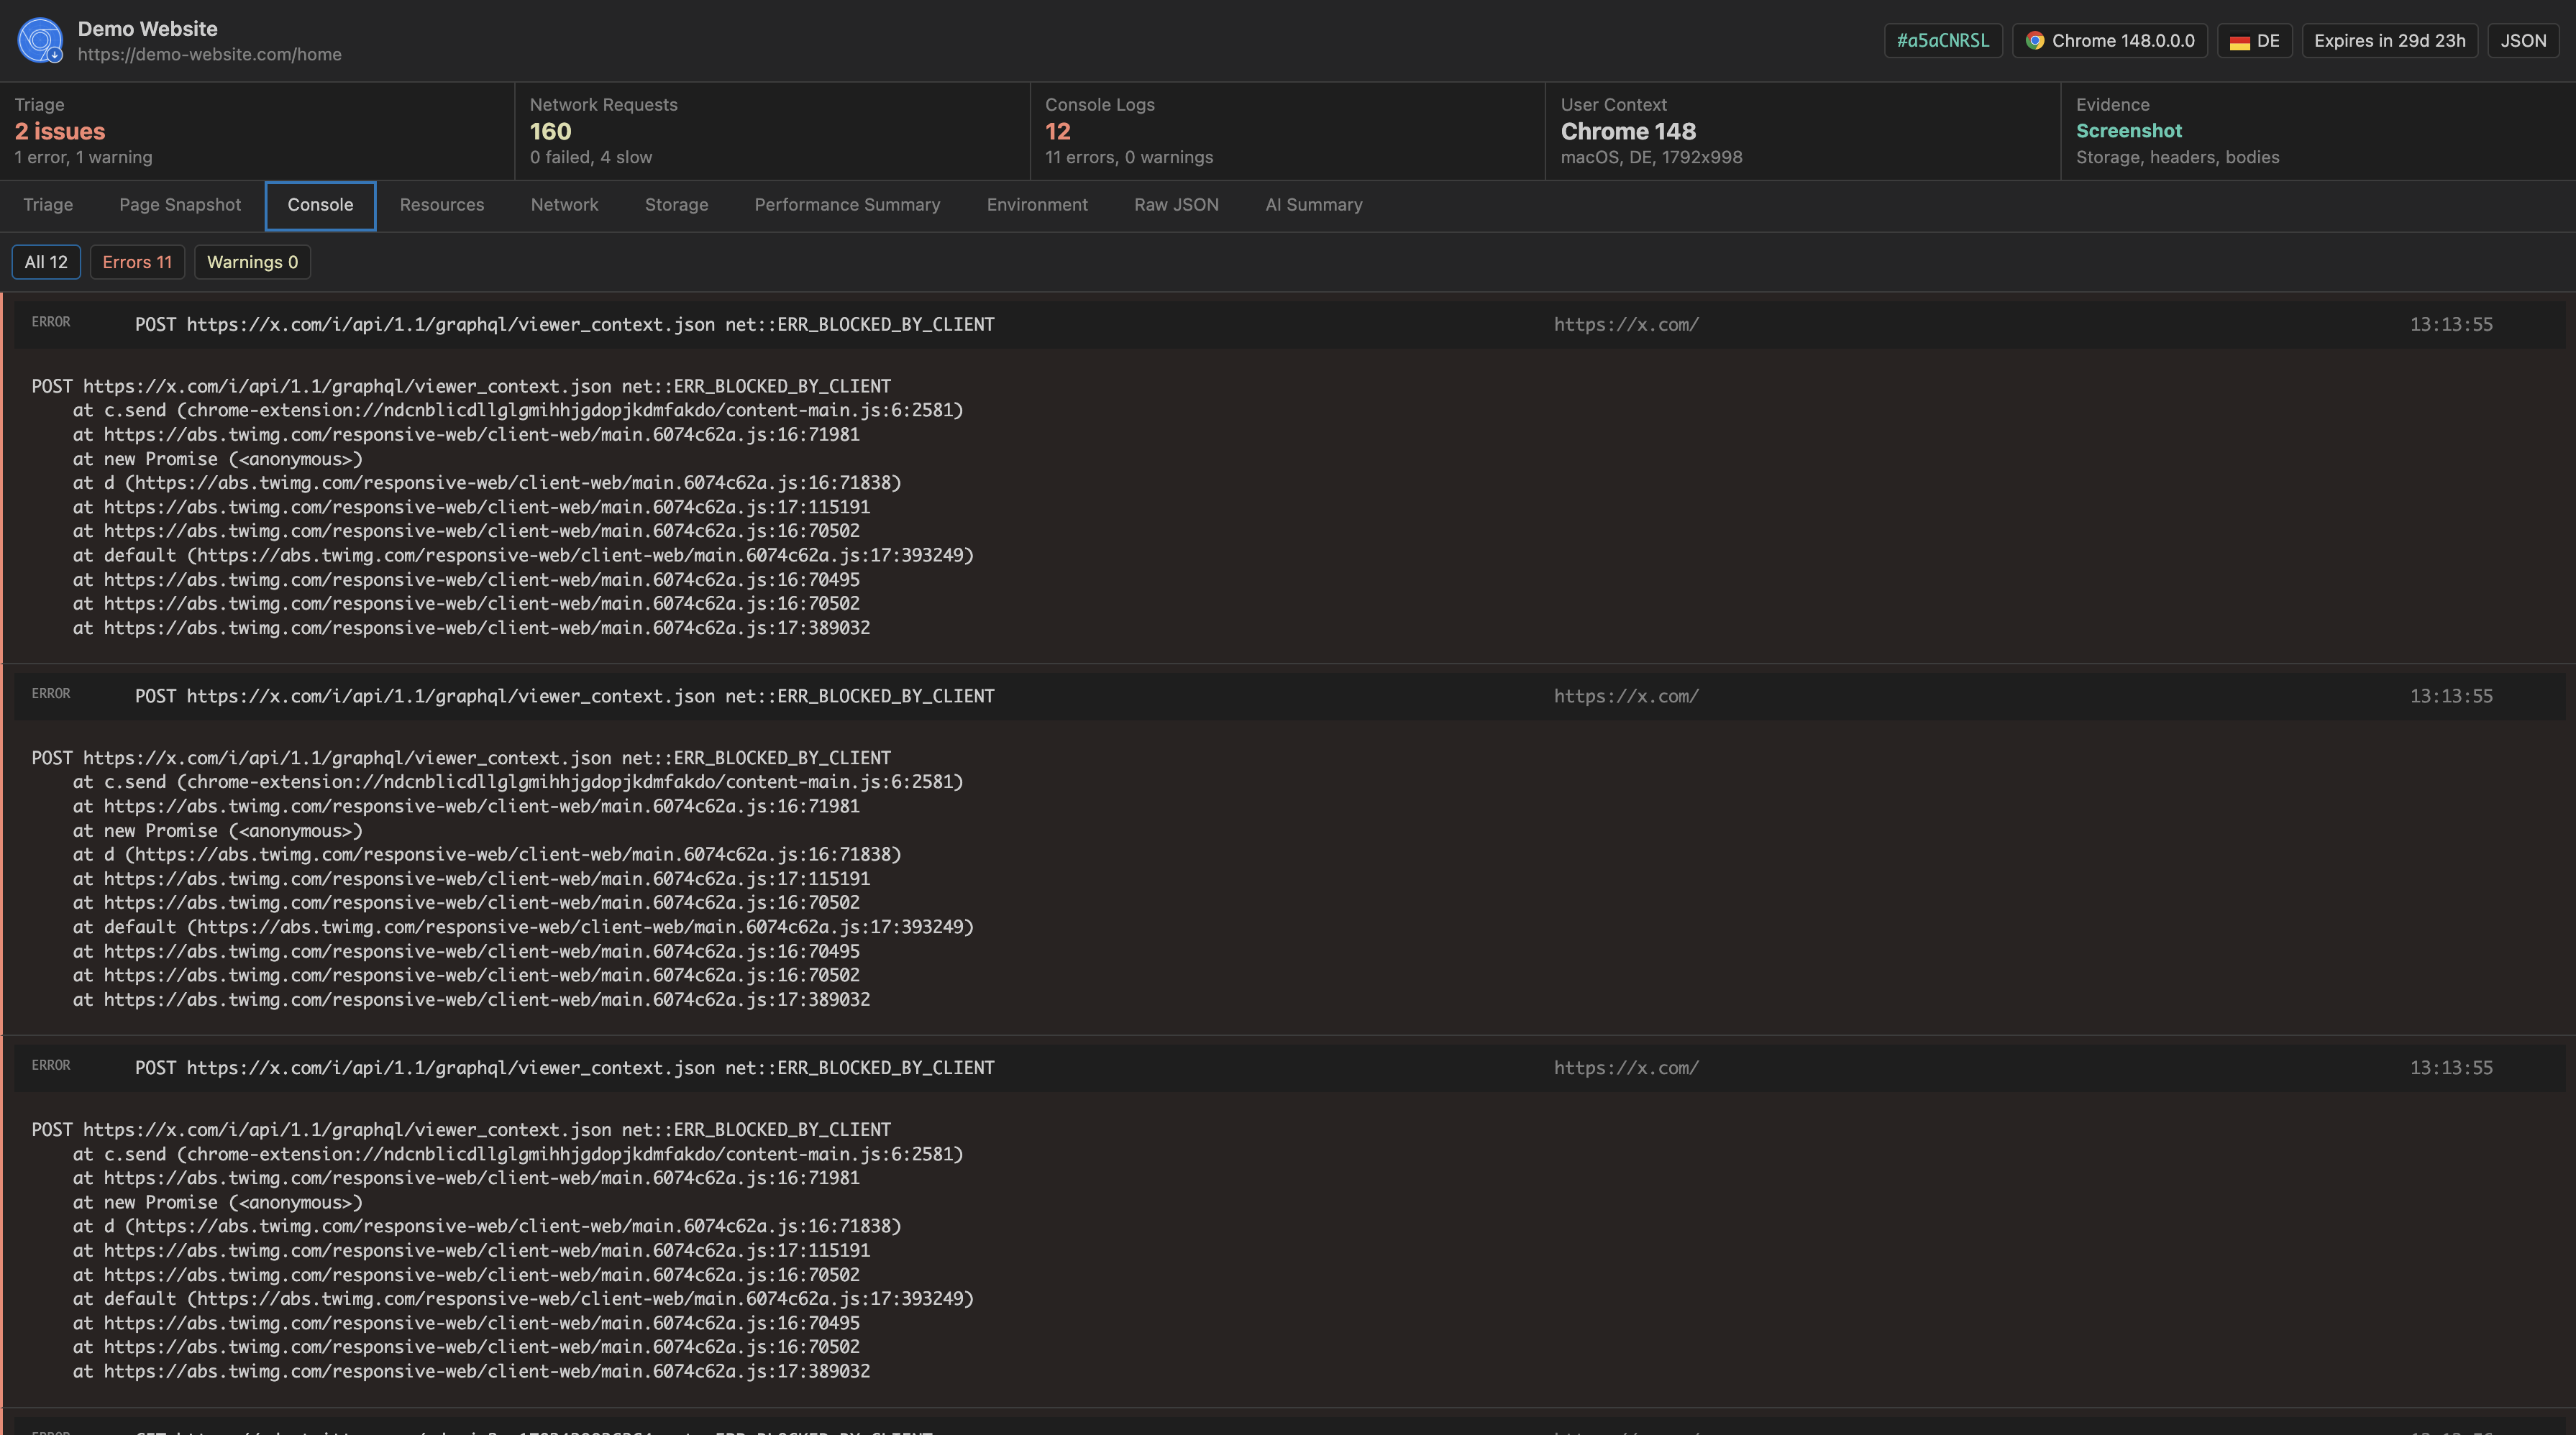Open the User Context Chrome 148 card
The height and width of the screenshot is (1435, 2576).
1803,131
